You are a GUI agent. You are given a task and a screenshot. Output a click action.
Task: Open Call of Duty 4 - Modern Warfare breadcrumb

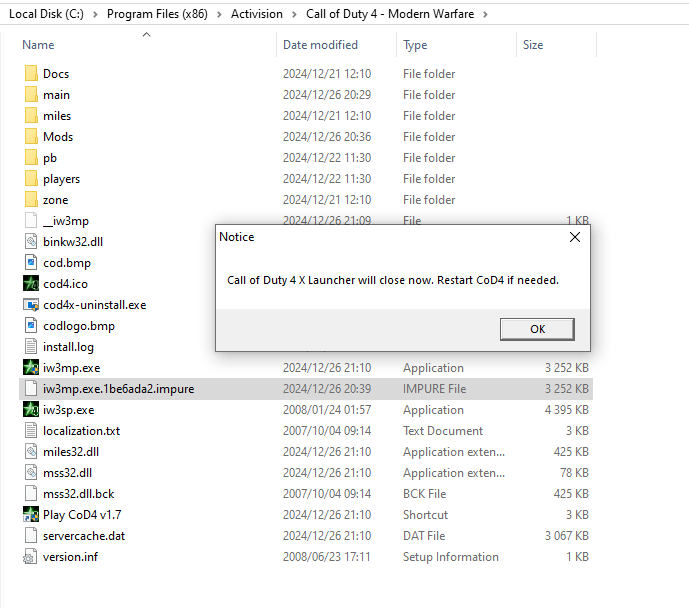tap(390, 14)
